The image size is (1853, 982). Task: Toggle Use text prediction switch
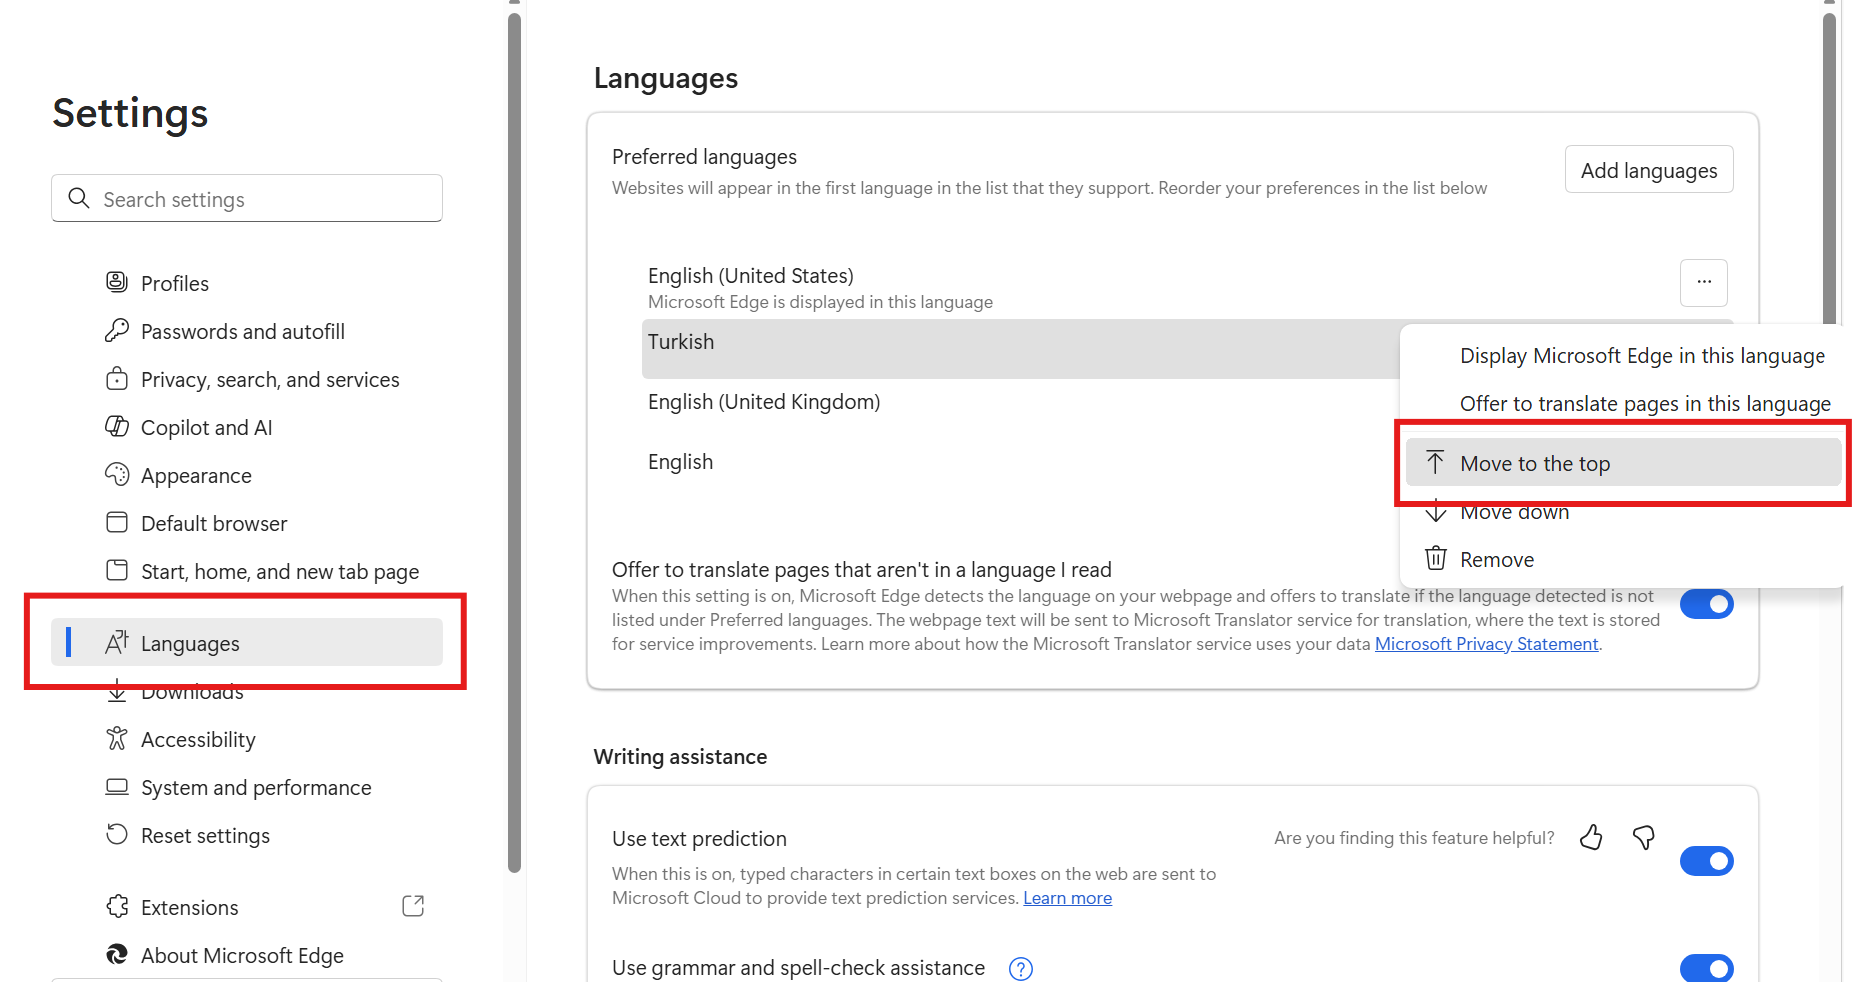click(1706, 861)
